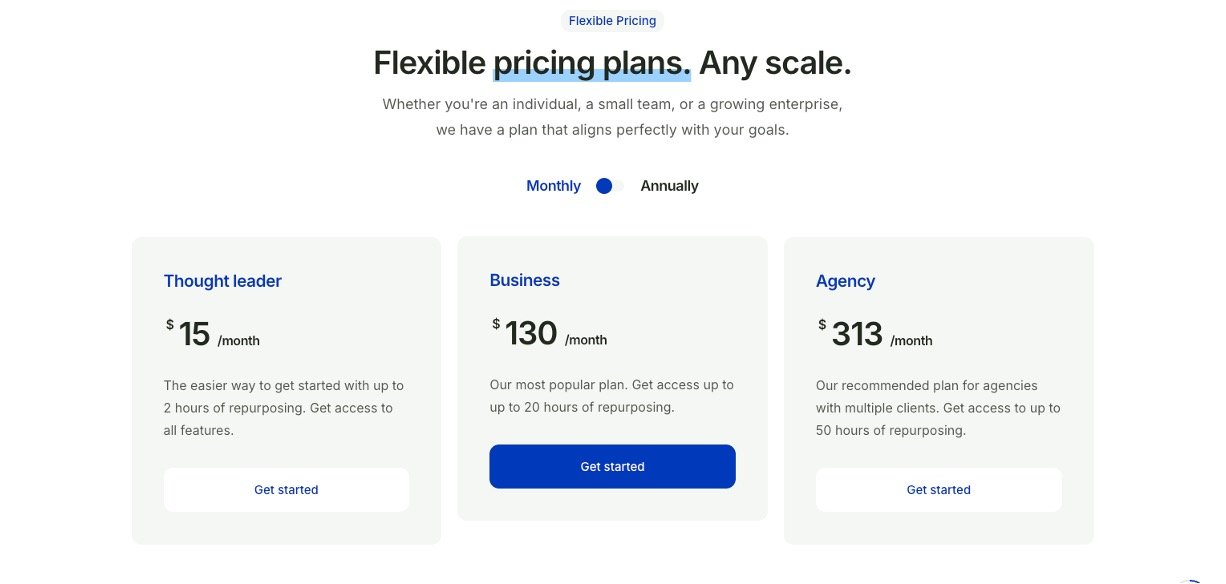
Task: Select the Thought leader plan title
Action: coord(223,281)
